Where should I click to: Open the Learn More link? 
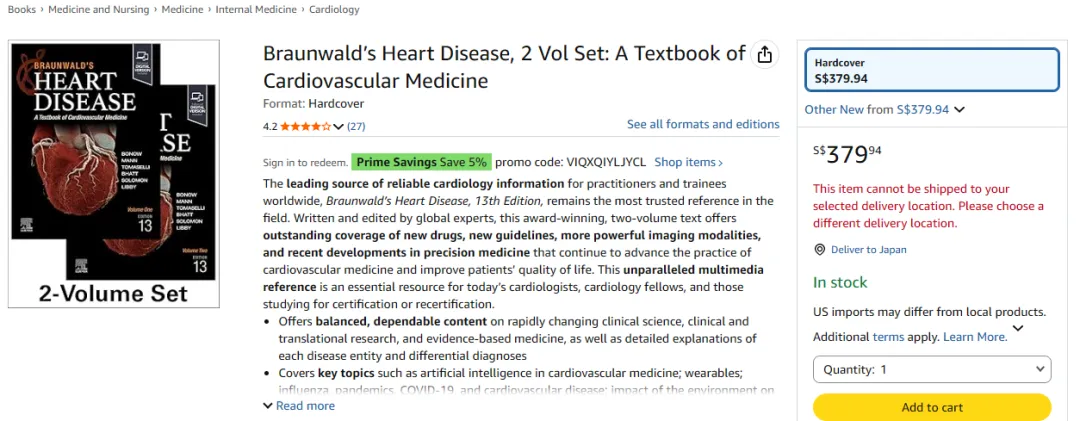click(975, 337)
